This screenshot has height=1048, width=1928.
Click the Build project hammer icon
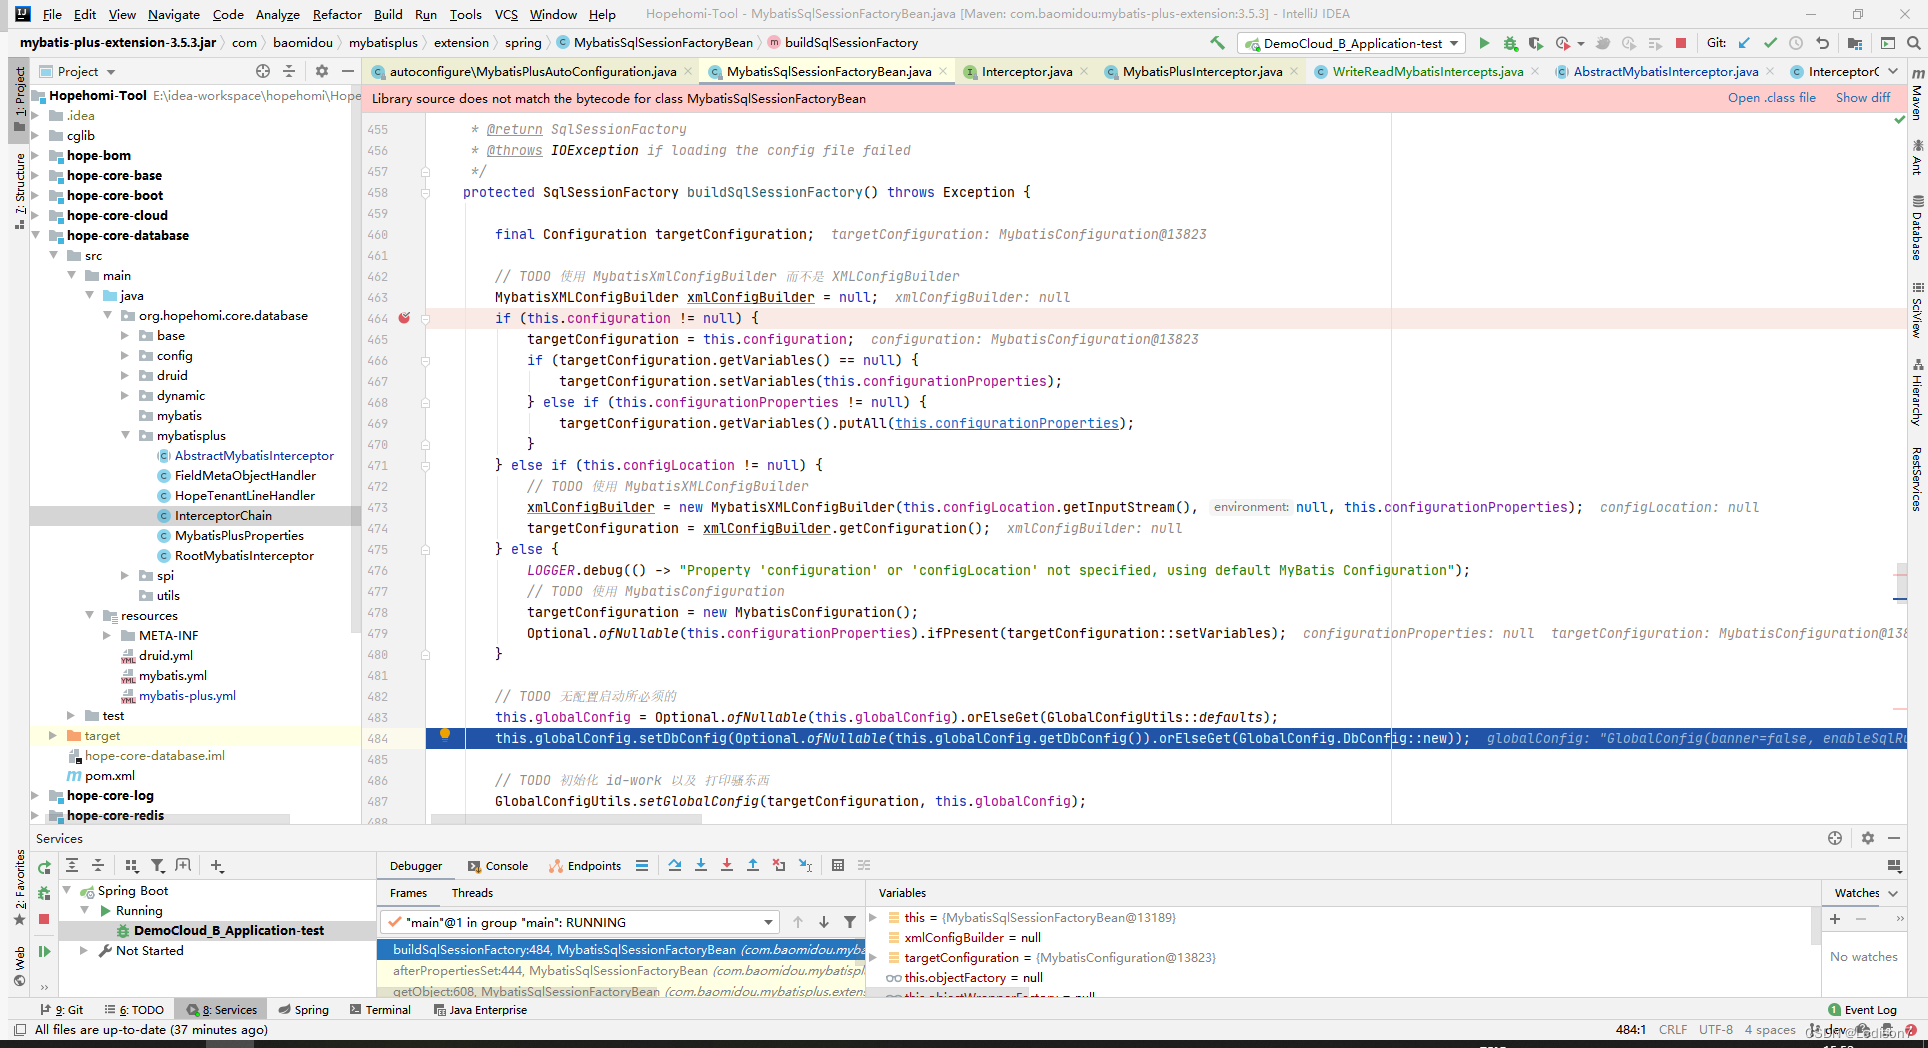point(1217,43)
